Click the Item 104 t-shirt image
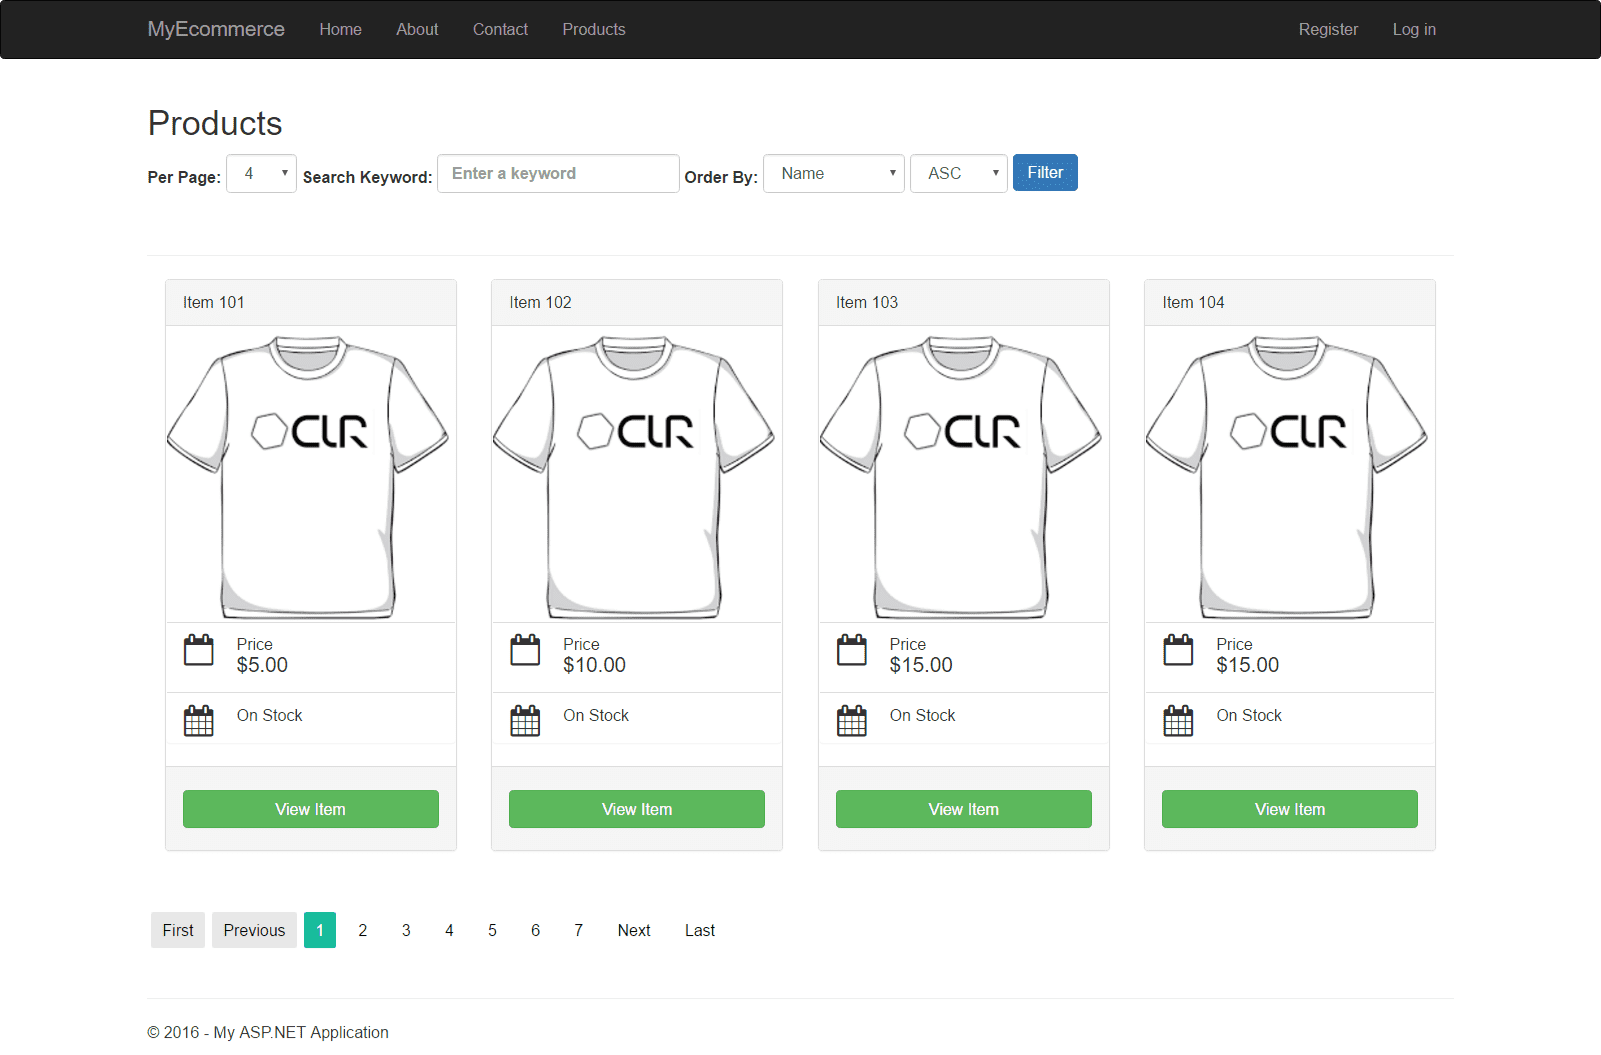This screenshot has width=1601, height=1055. click(1287, 477)
